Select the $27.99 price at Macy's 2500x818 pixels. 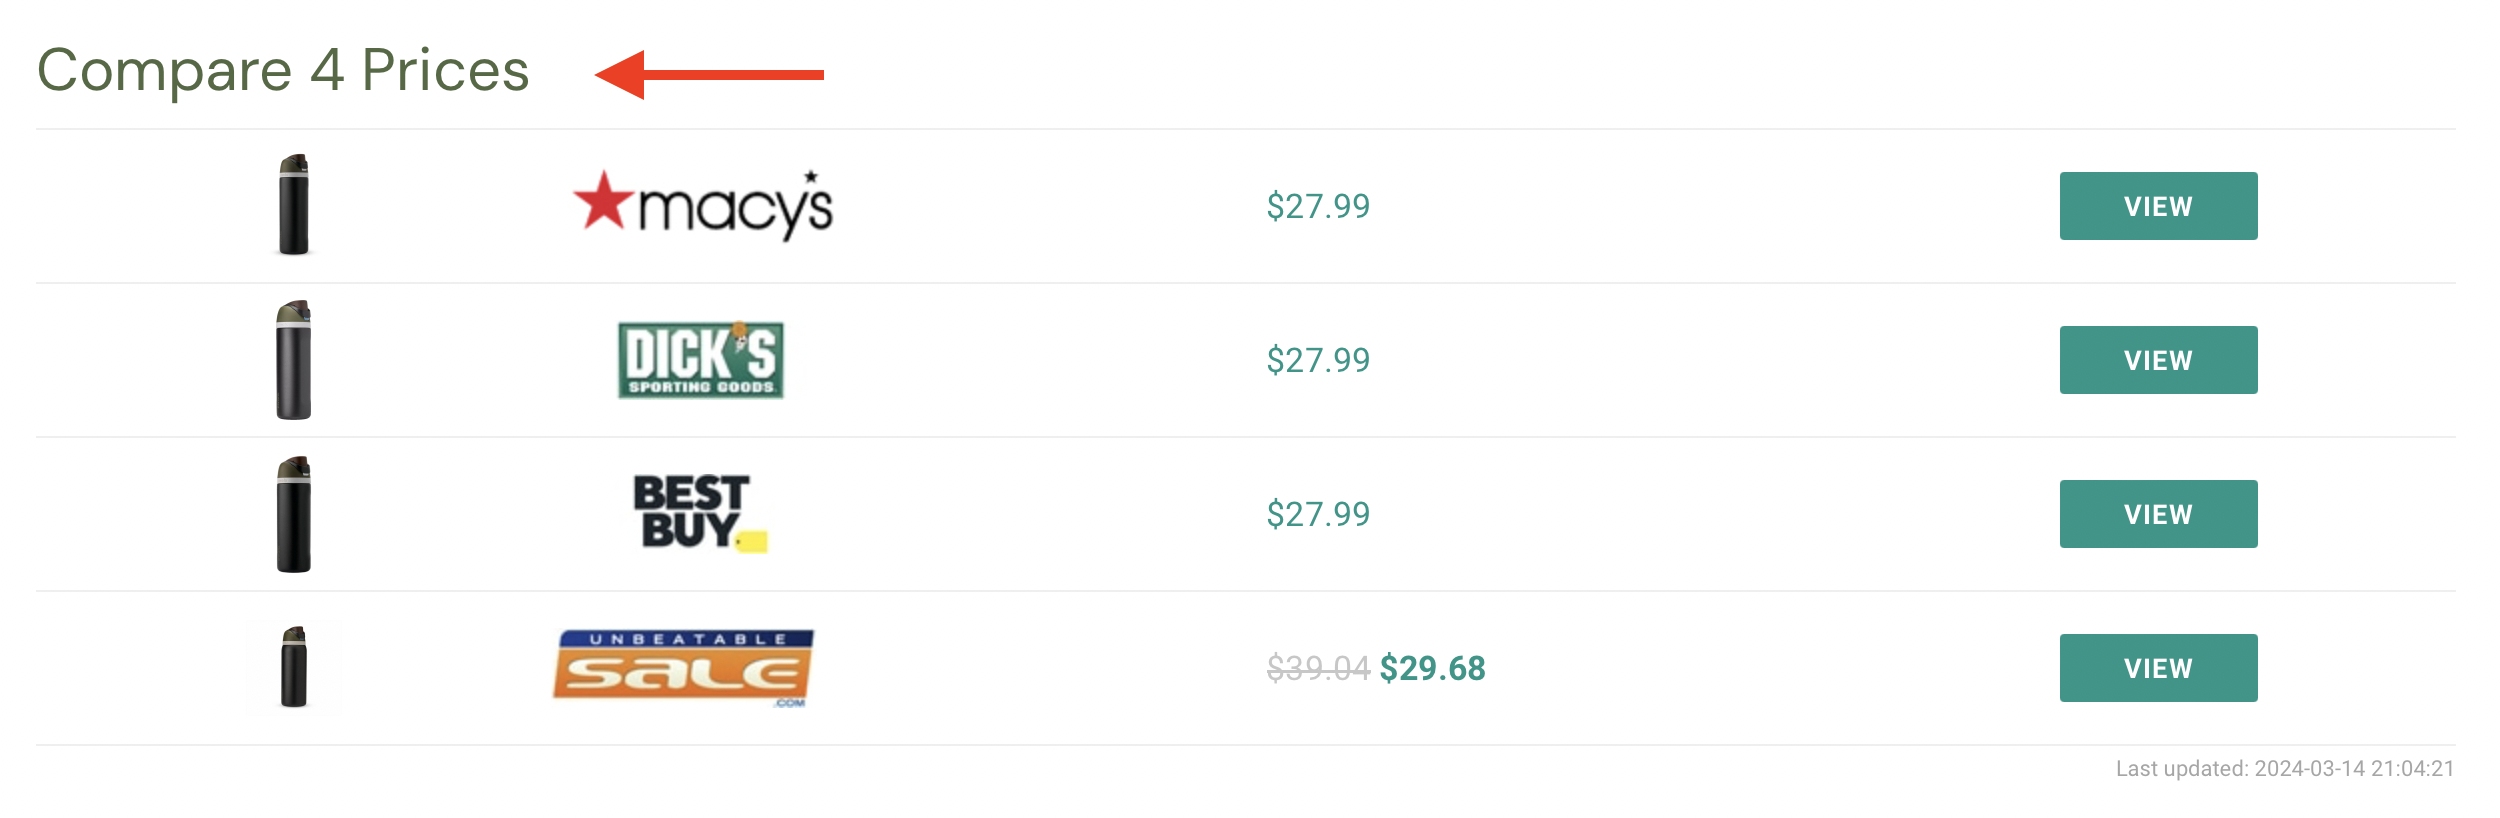(1318, 206)
